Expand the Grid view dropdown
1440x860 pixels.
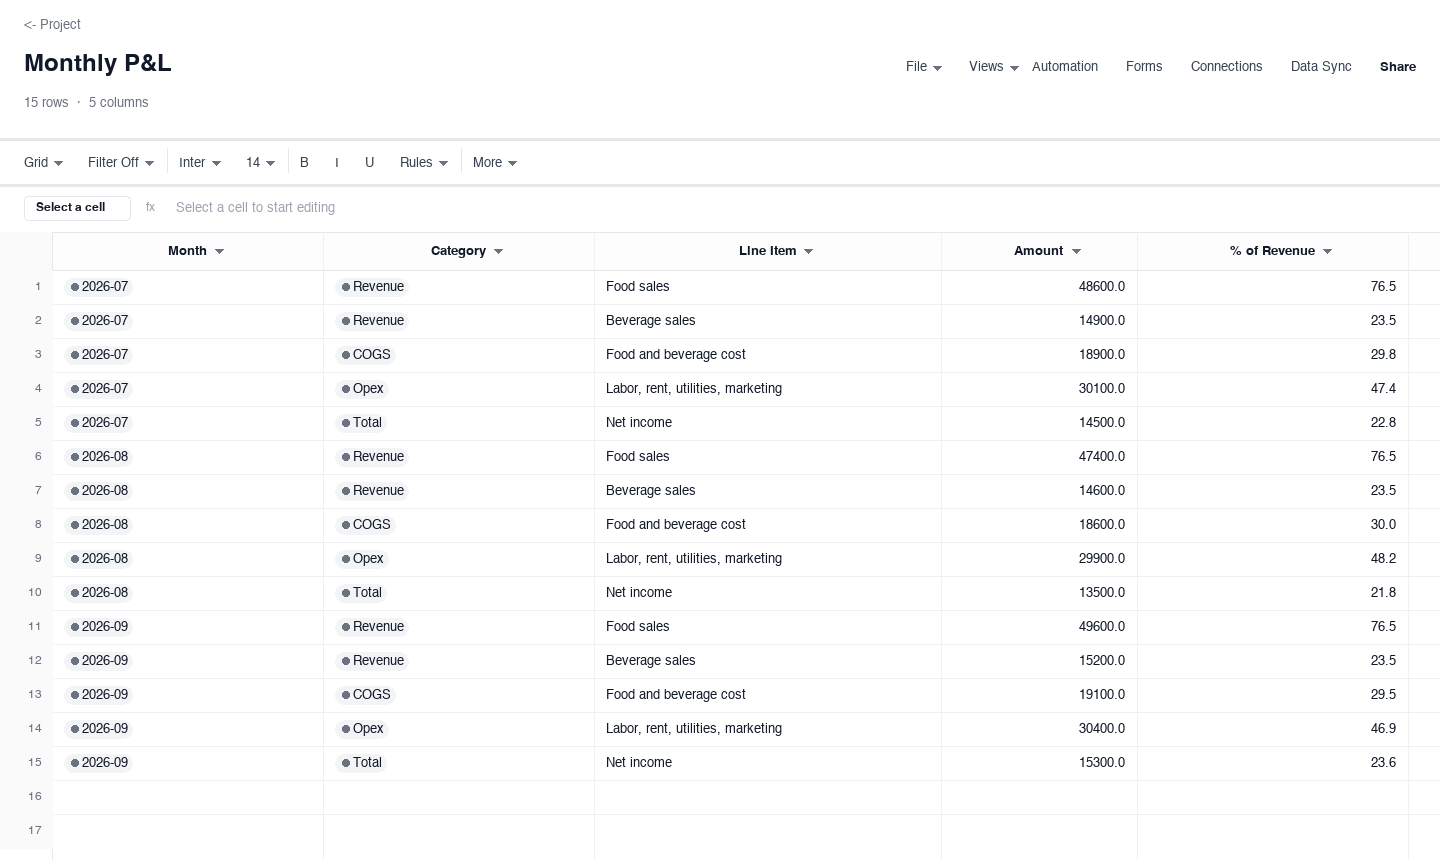(44, 162)
